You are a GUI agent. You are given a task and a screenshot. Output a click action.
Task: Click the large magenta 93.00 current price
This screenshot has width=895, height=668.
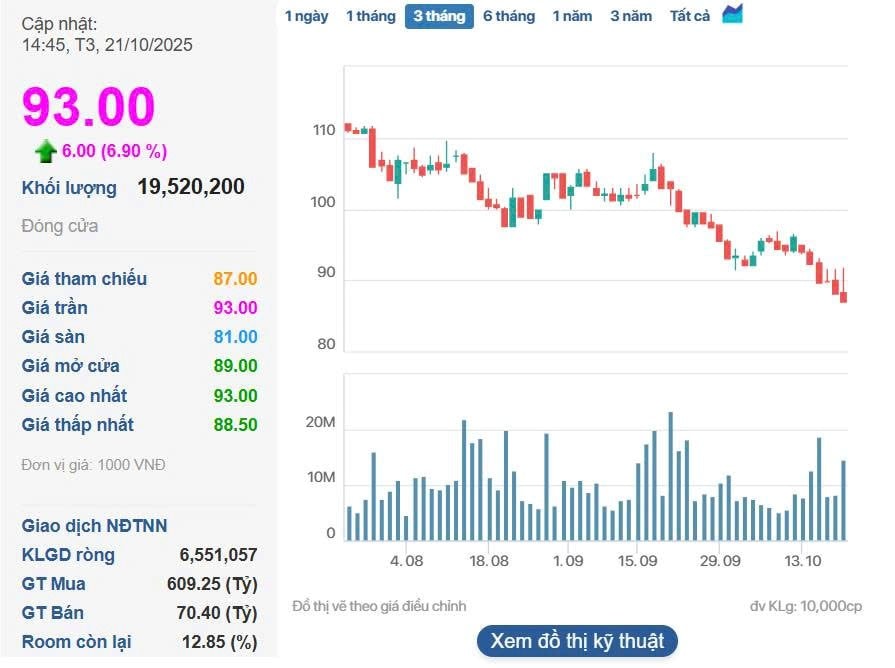click(x=89, y=107)
